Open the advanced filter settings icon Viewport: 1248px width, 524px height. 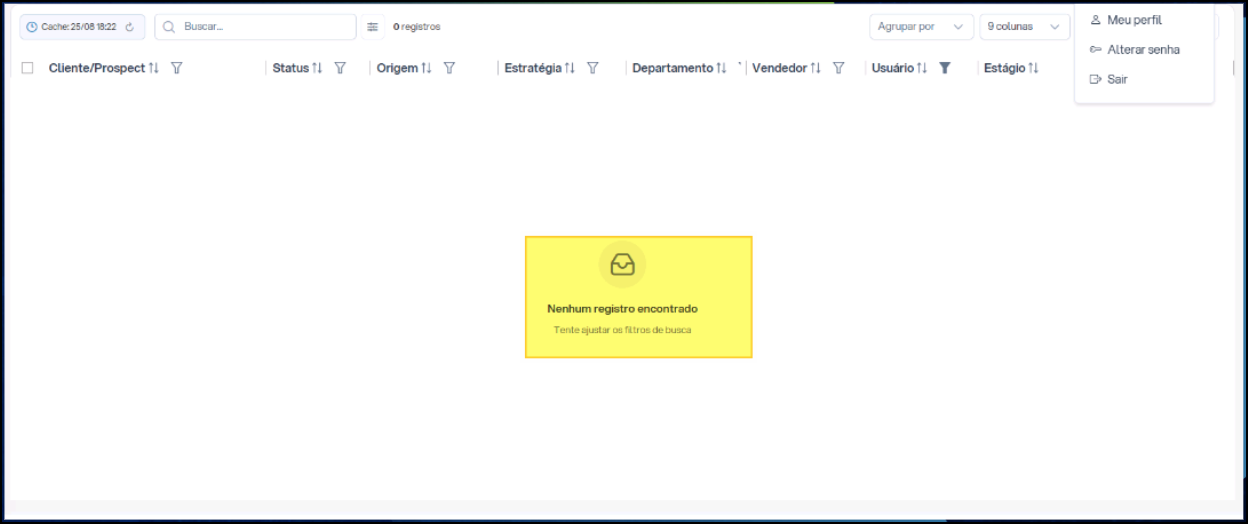point(373,27)
